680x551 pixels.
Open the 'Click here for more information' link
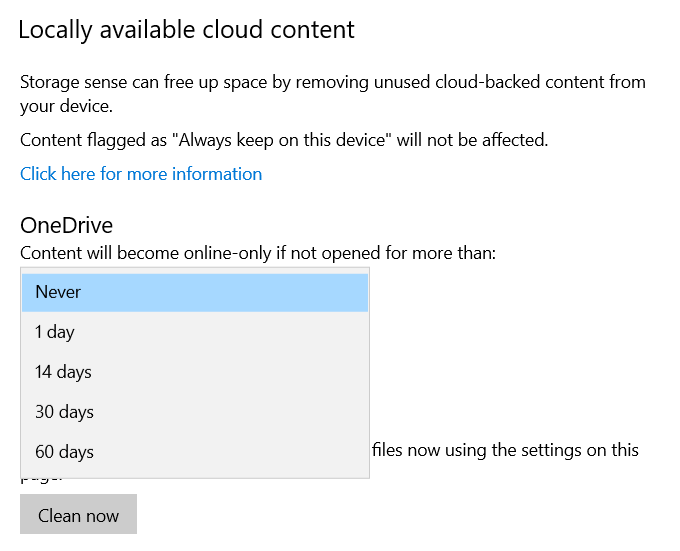tap(141, 174)
